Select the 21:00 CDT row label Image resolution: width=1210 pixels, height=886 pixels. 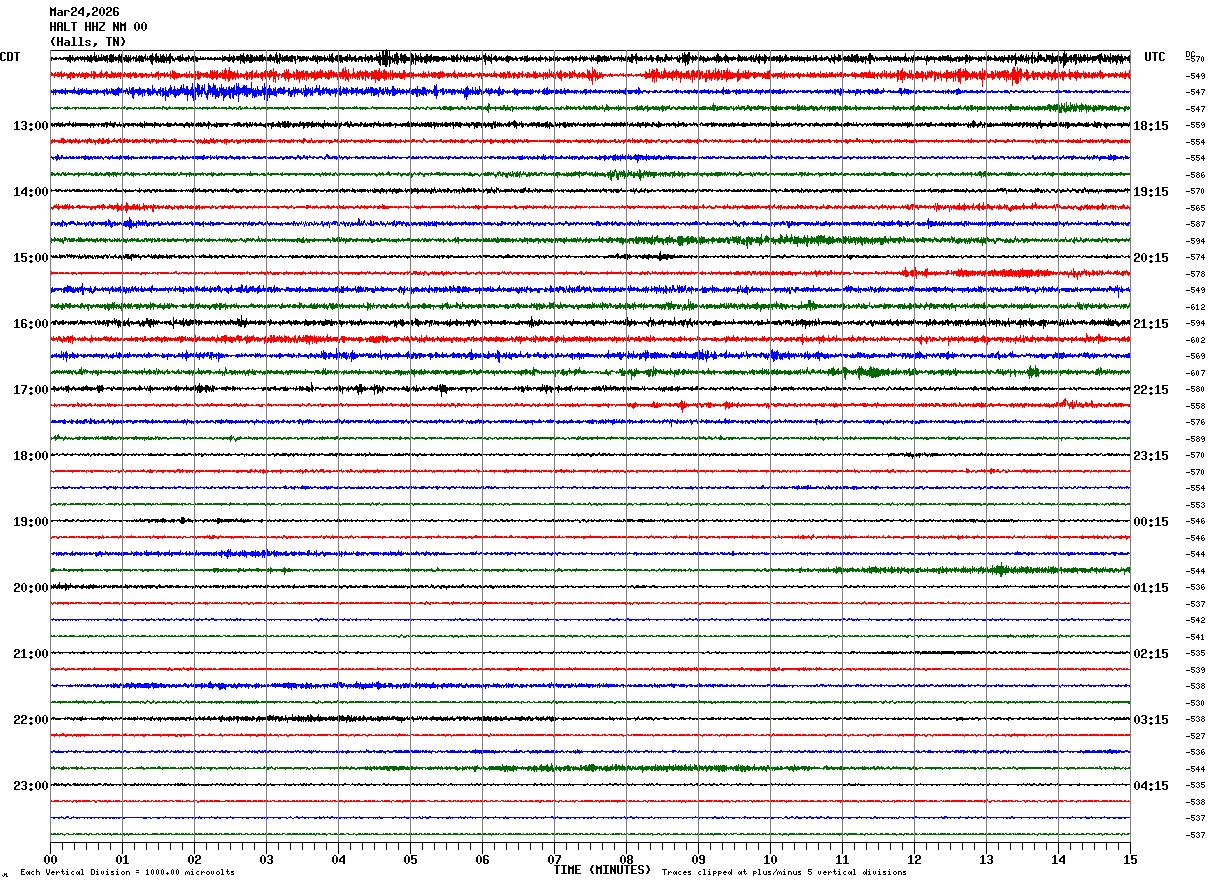point(30,654)
